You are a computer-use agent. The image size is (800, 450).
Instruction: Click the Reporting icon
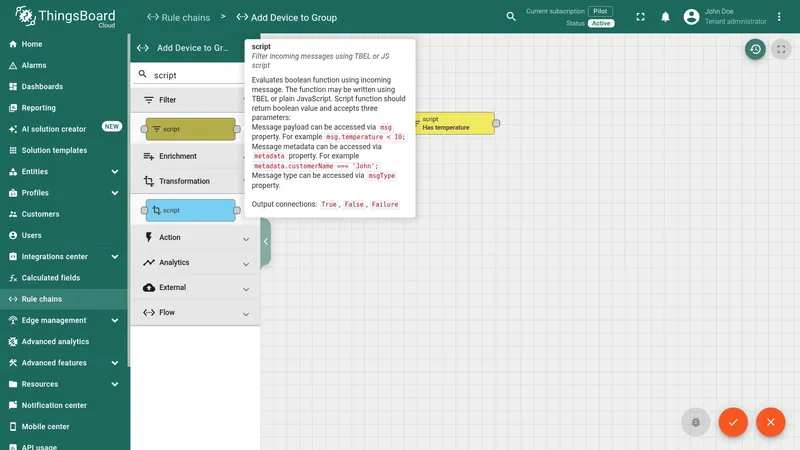[13, 108]
